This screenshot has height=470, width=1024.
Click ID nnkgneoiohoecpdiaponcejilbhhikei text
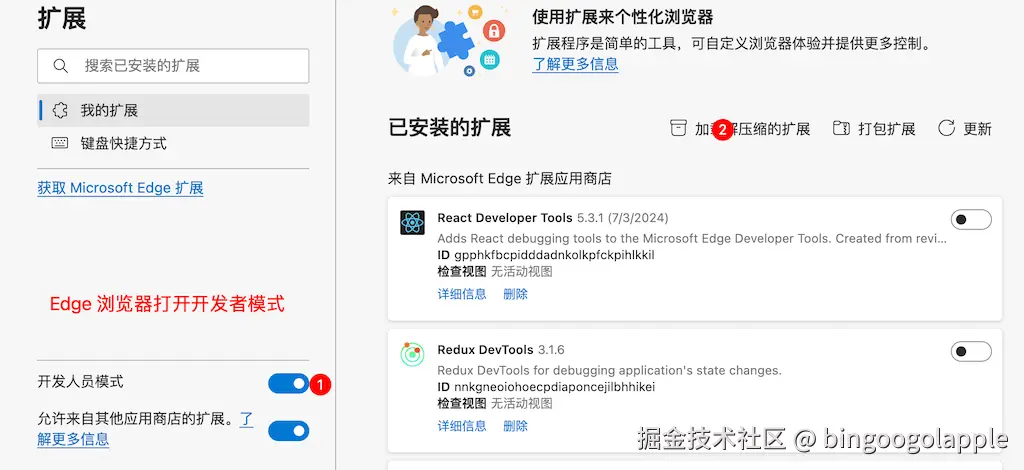tap(546, 386)
